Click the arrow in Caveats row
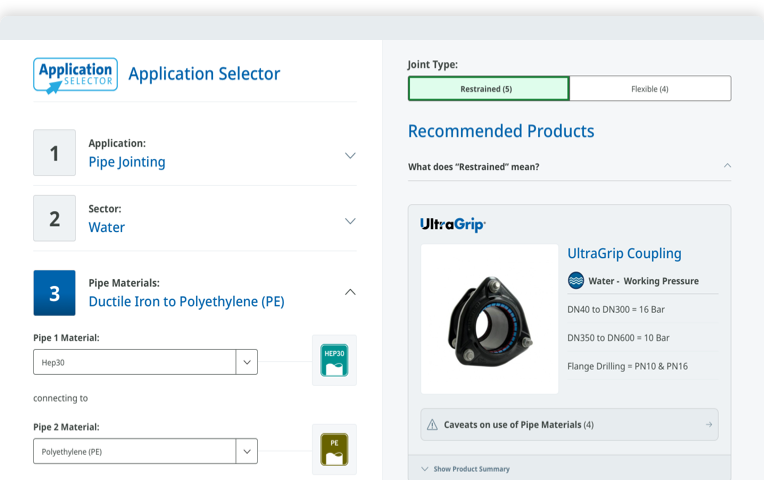 [x=709, y=425]
